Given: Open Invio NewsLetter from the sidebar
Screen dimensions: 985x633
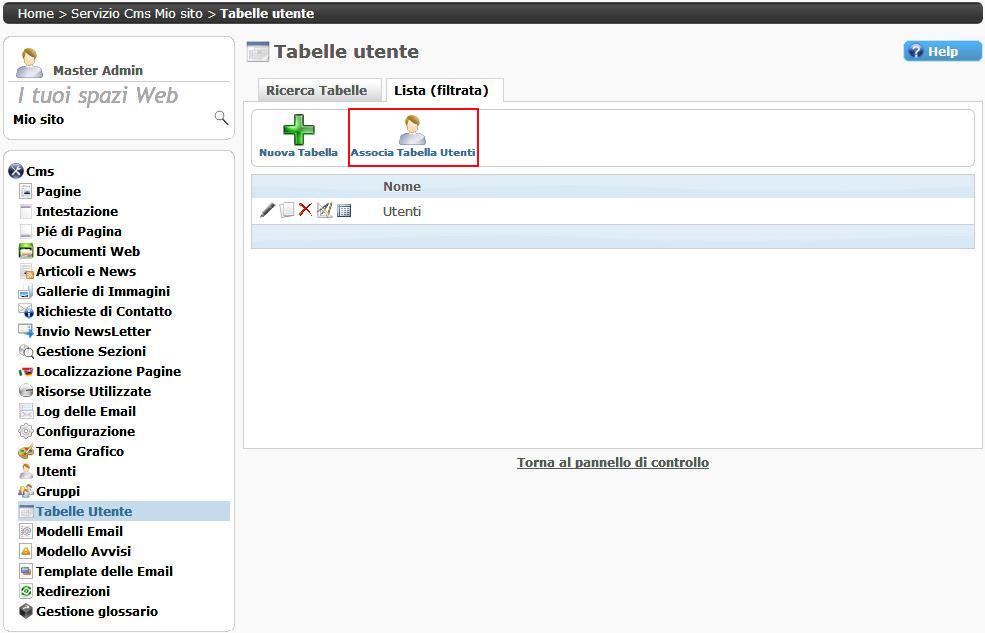Looking at the screenshot, I should click(93, 331).
